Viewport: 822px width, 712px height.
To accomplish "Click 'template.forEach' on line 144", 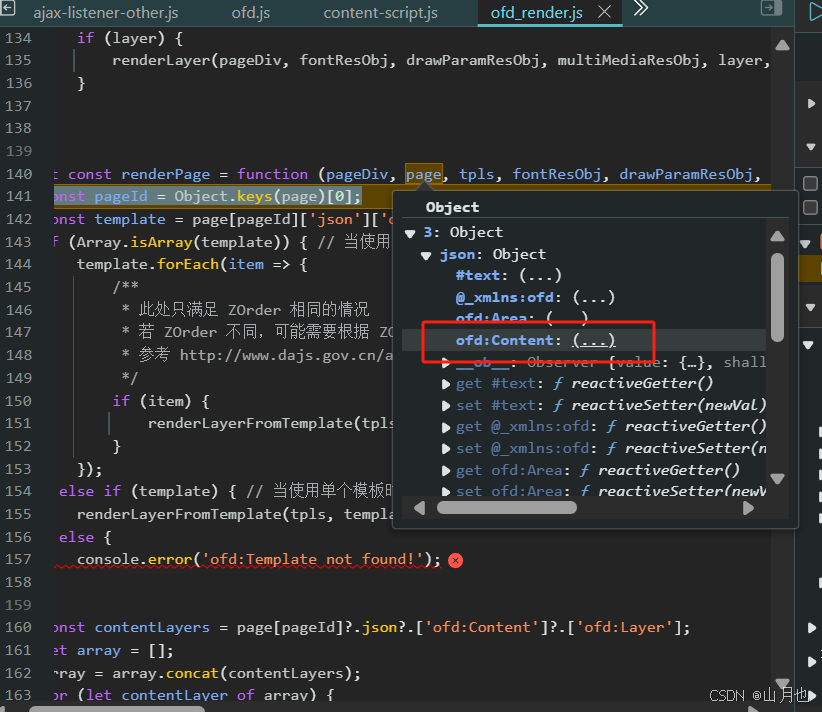I will 148,264.
